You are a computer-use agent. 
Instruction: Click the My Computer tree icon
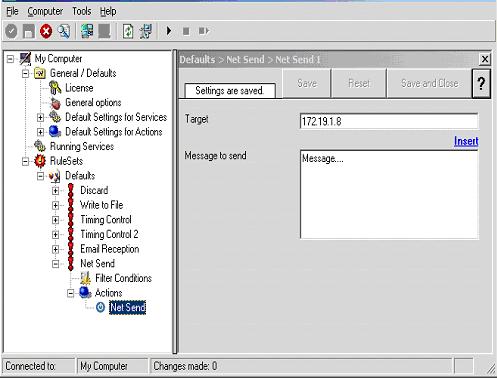click(x=25, y=59)
